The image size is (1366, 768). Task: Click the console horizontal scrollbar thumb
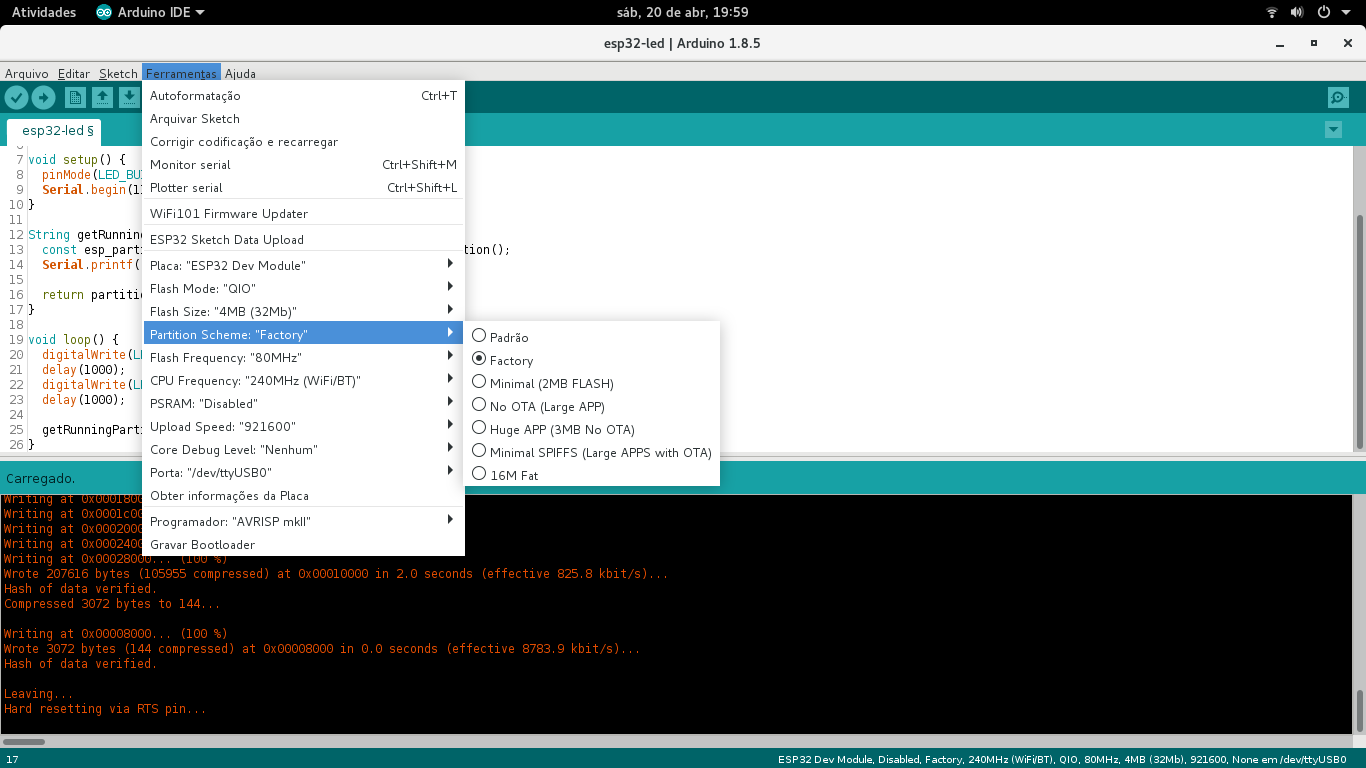[23, 742]
